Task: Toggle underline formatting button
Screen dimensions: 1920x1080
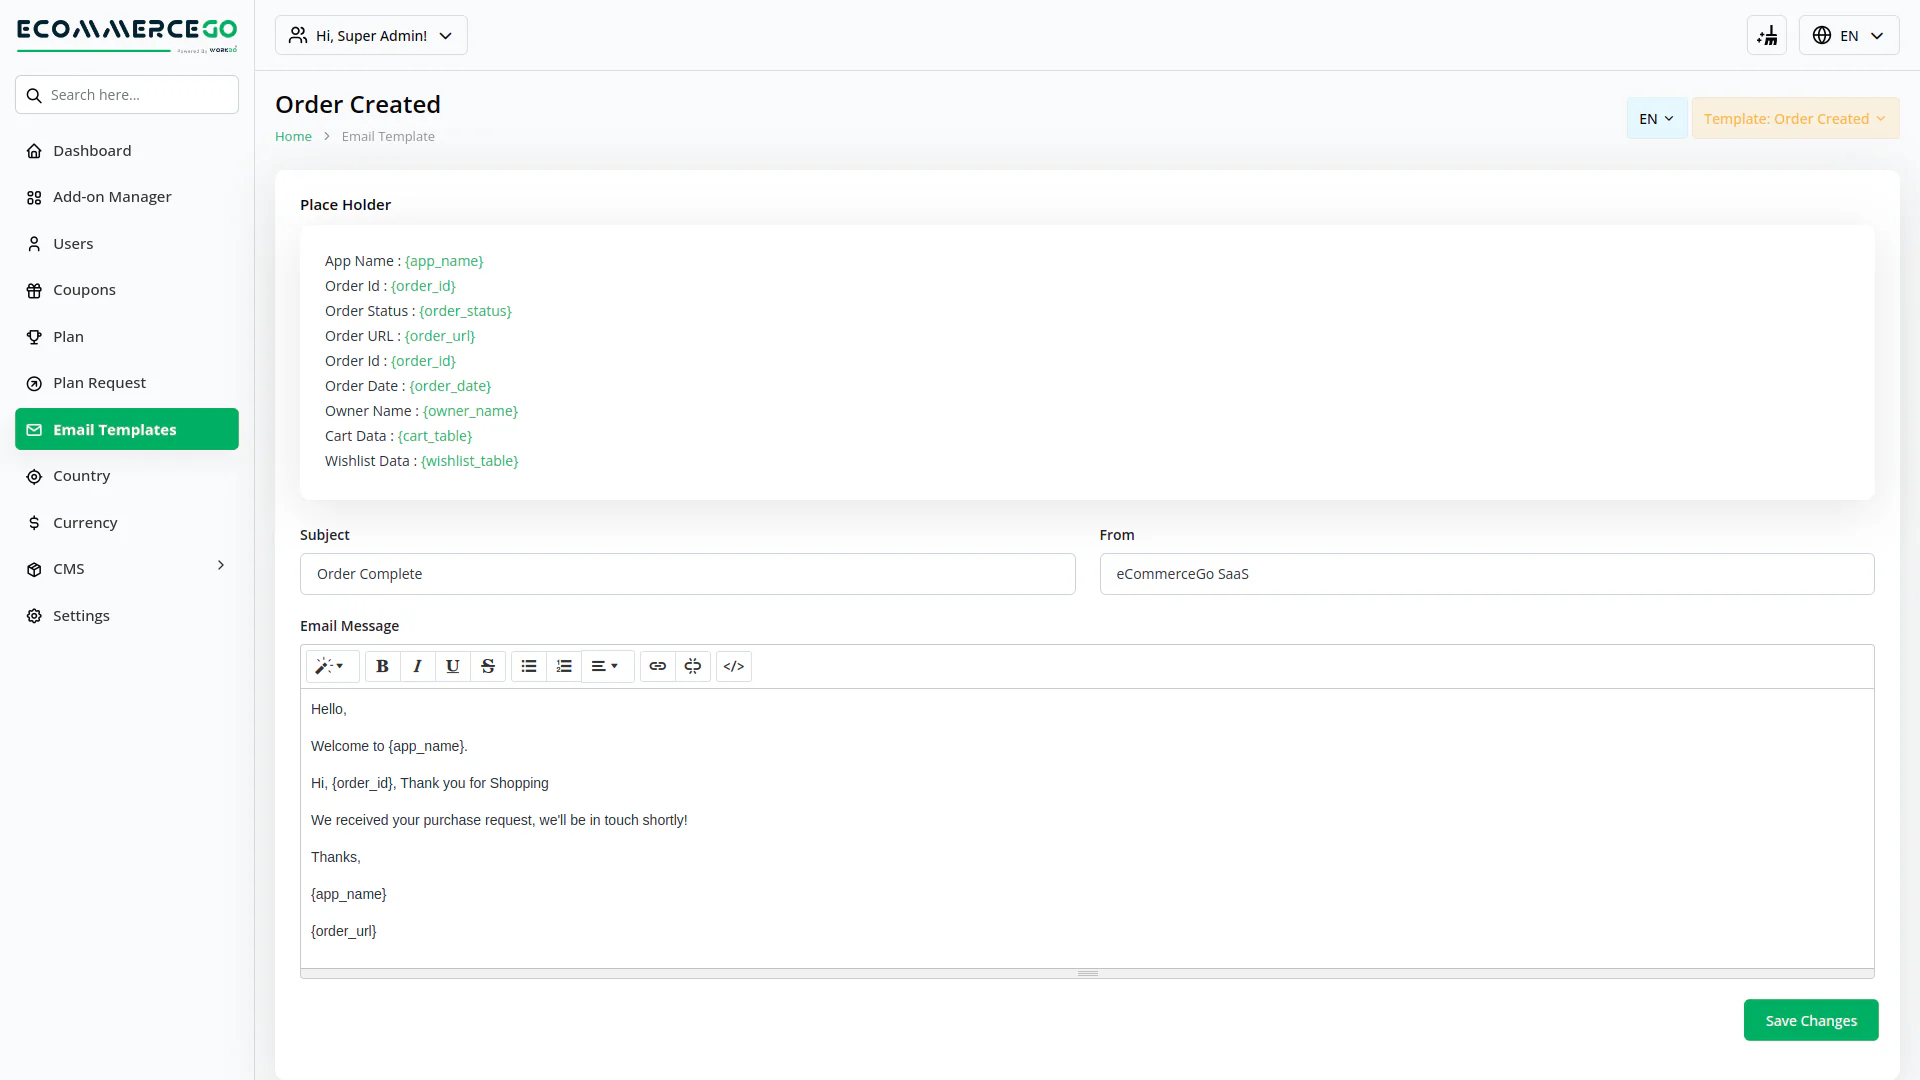Action: (x=452, y=666)
